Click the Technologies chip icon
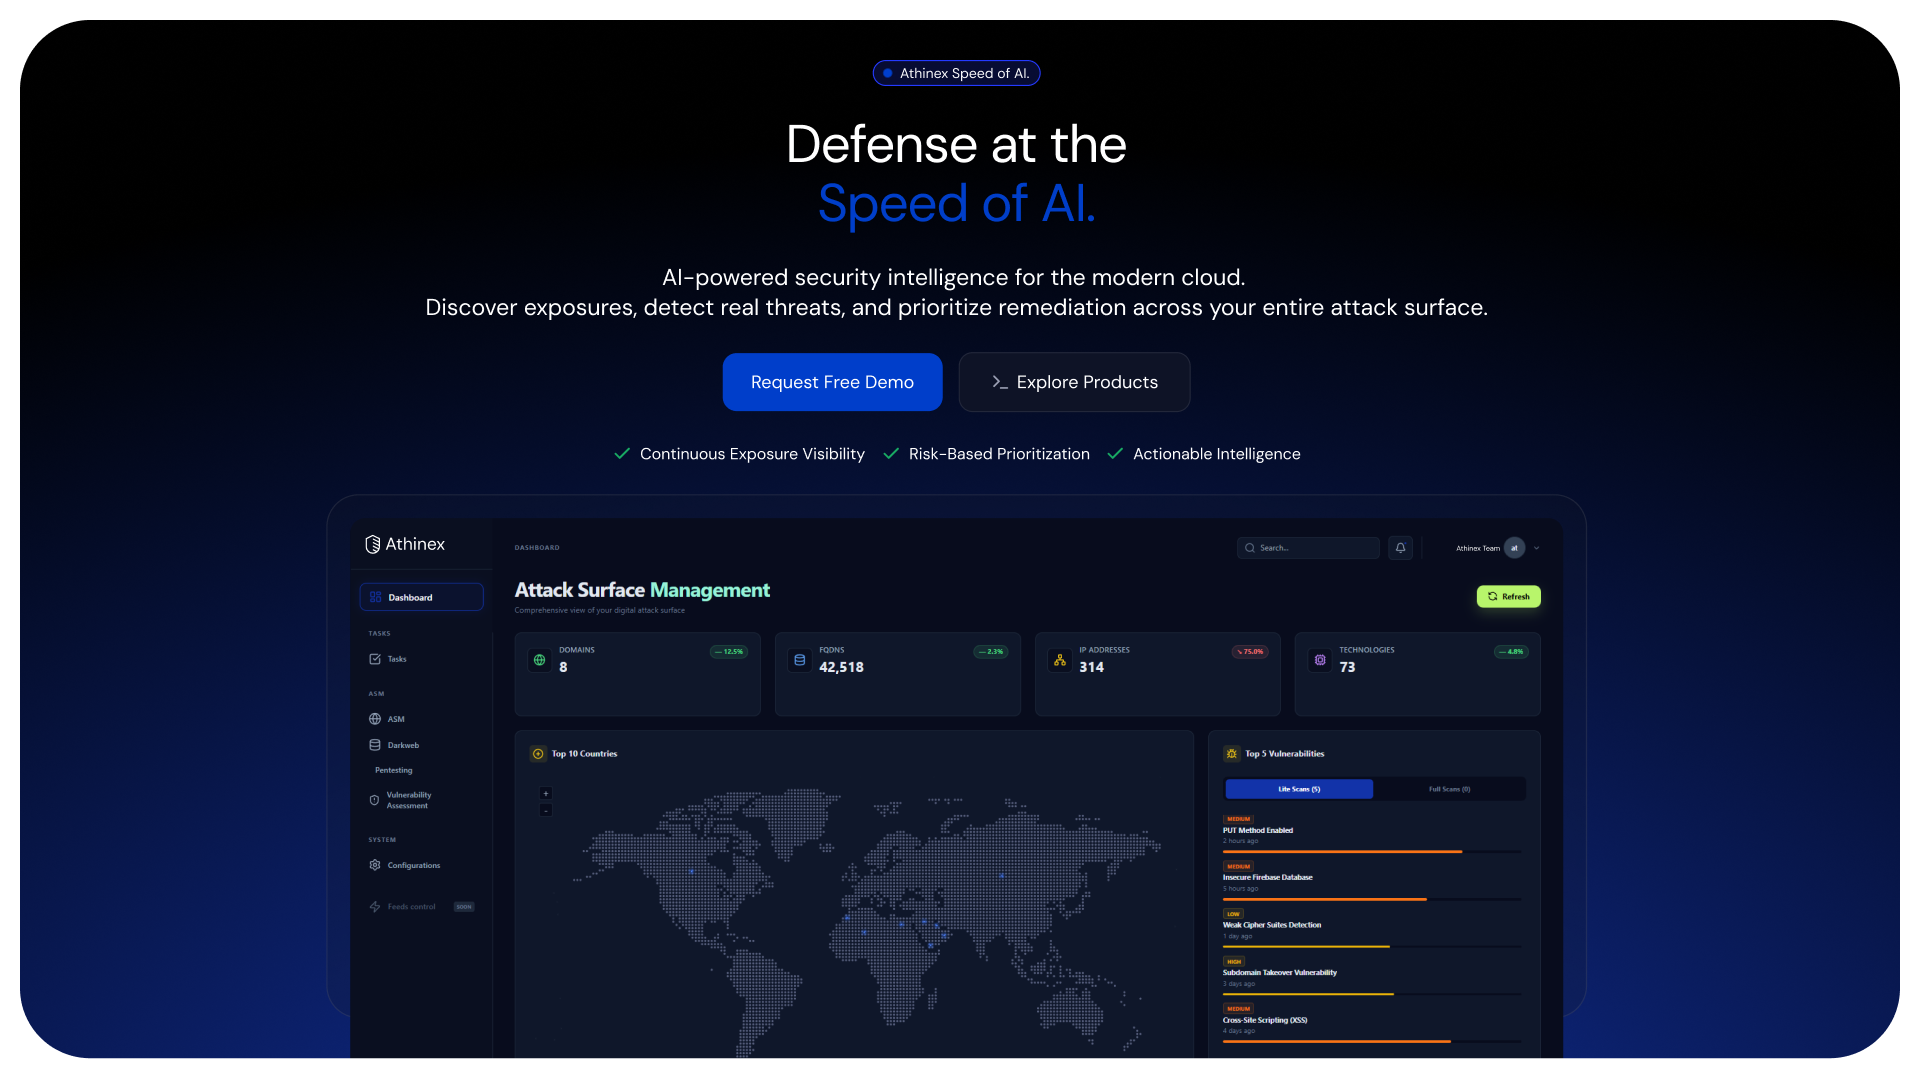This screenshot has width=1920, height=1079. click(1320, 660)
